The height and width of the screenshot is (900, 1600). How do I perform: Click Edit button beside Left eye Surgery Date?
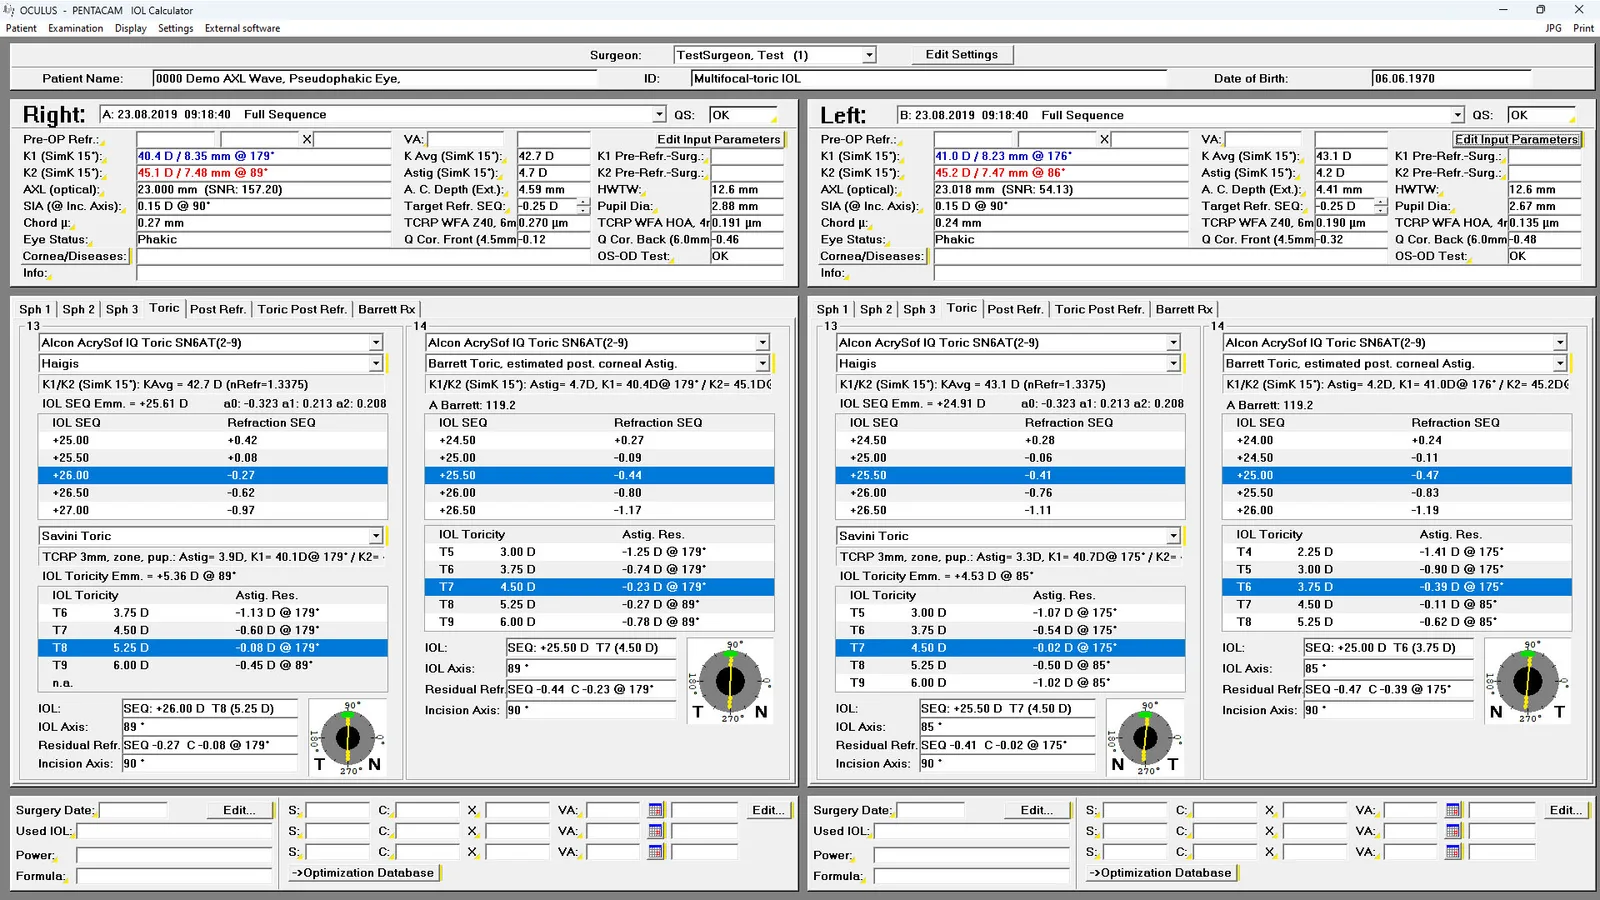pos(1036,810)
